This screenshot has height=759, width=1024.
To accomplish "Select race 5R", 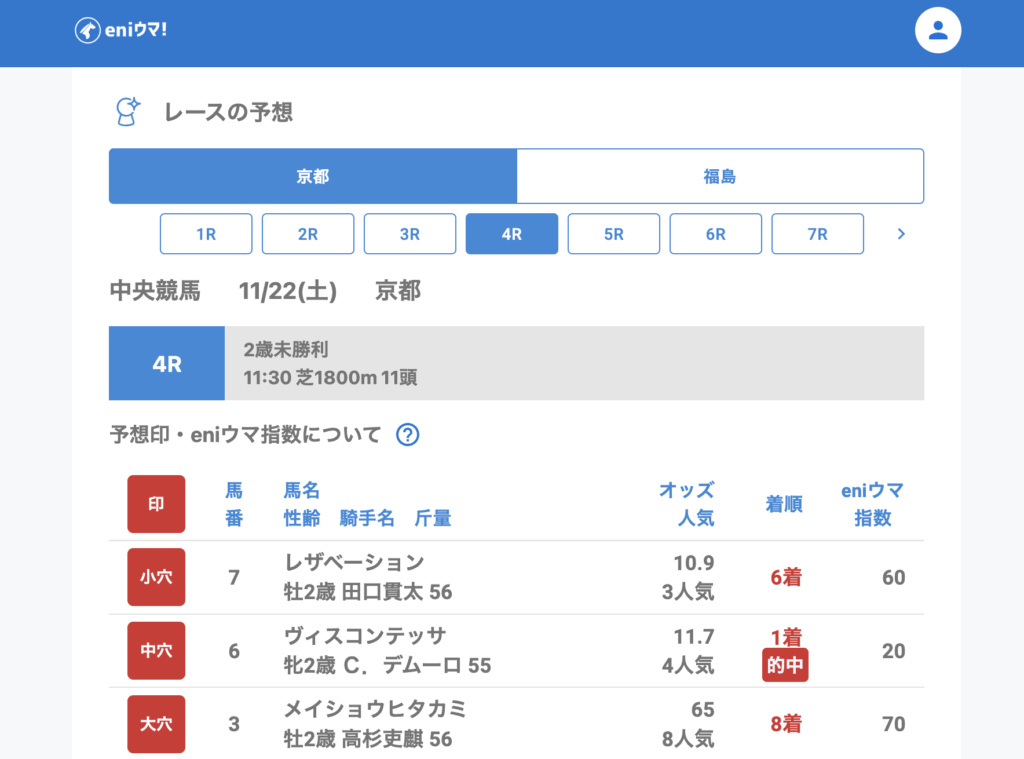I will [x=614, y=234].
